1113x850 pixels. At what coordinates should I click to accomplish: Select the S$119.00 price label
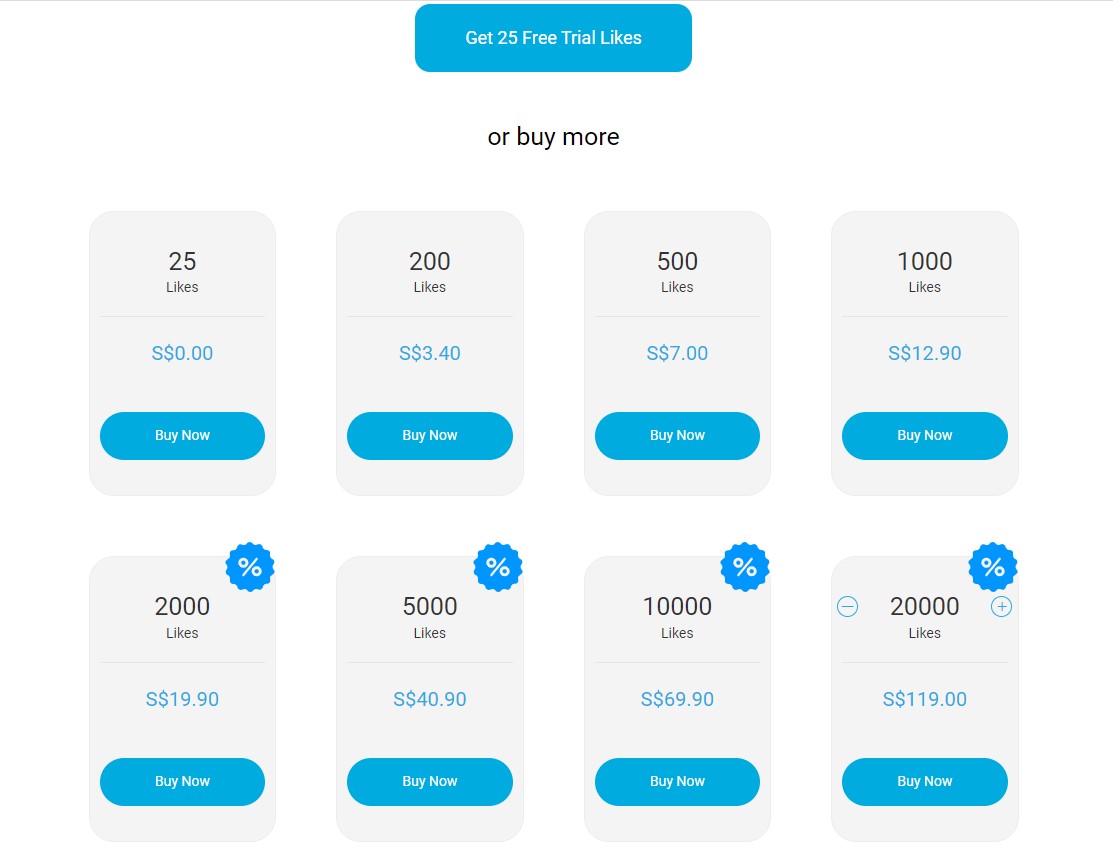[x=924, y=699]
